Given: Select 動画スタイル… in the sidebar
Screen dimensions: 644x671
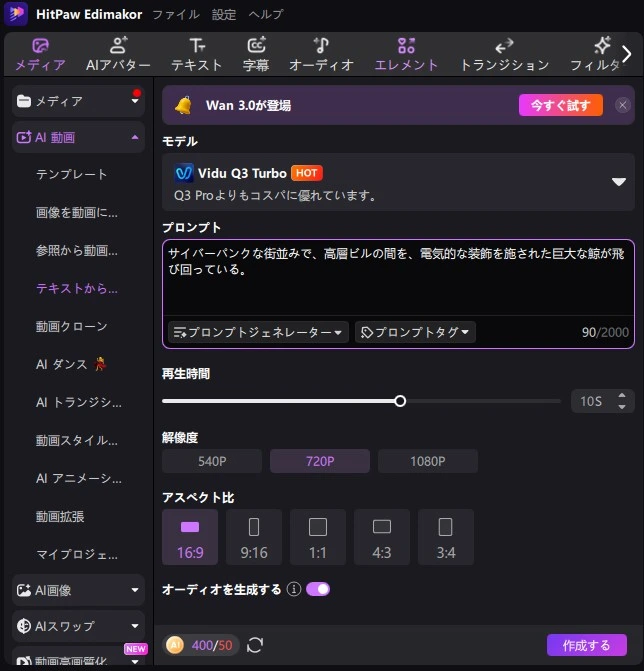Looking at the screenshot, I should pyautogui.click(x=77, y=440).
